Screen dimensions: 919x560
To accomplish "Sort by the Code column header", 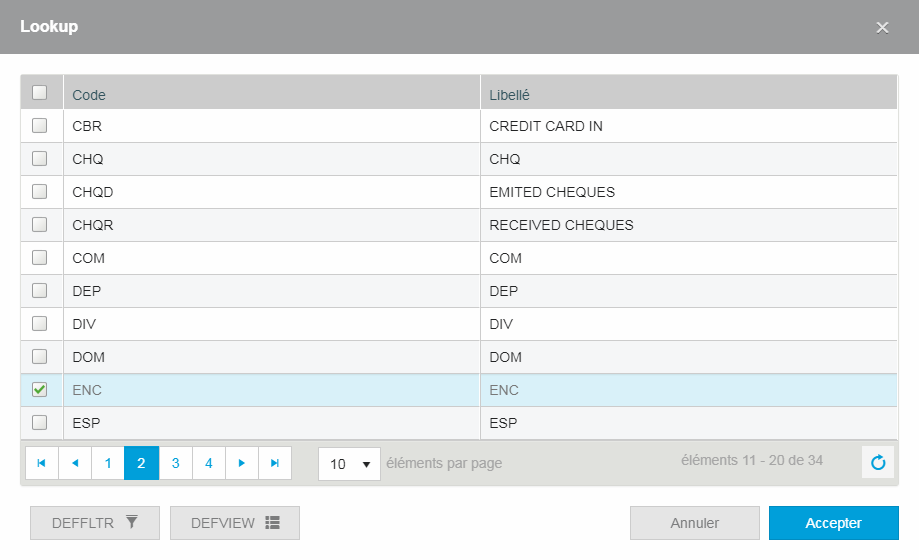I will pyautogui.click(x=89, y=95).
